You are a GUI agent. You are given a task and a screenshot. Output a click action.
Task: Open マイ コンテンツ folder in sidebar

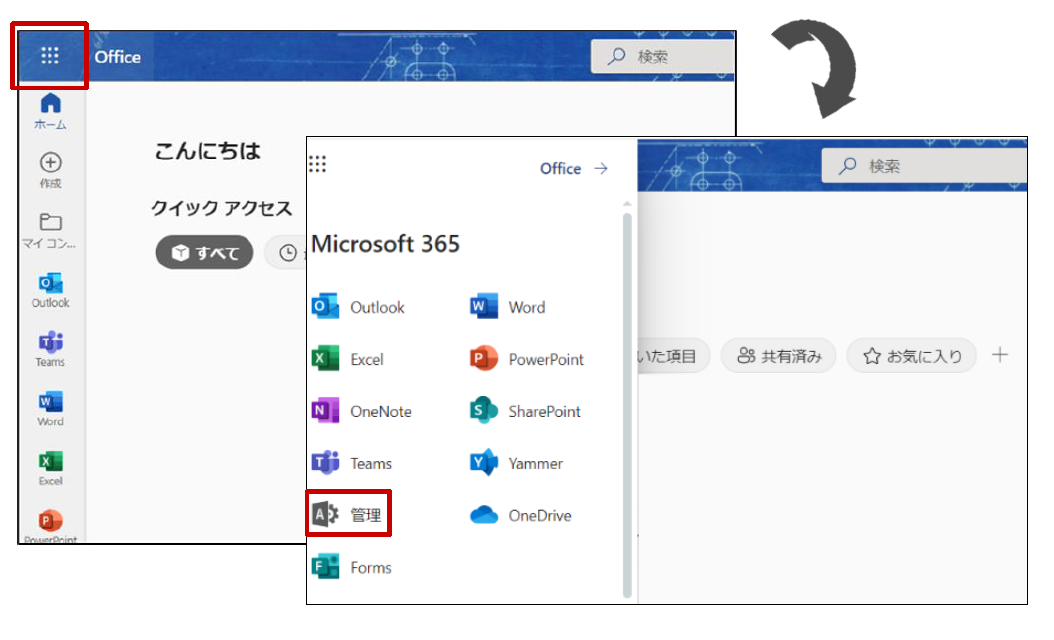(x=50, y=230)
